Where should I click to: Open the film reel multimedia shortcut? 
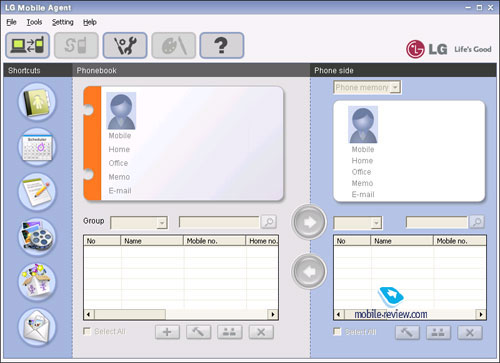(37, 237)
